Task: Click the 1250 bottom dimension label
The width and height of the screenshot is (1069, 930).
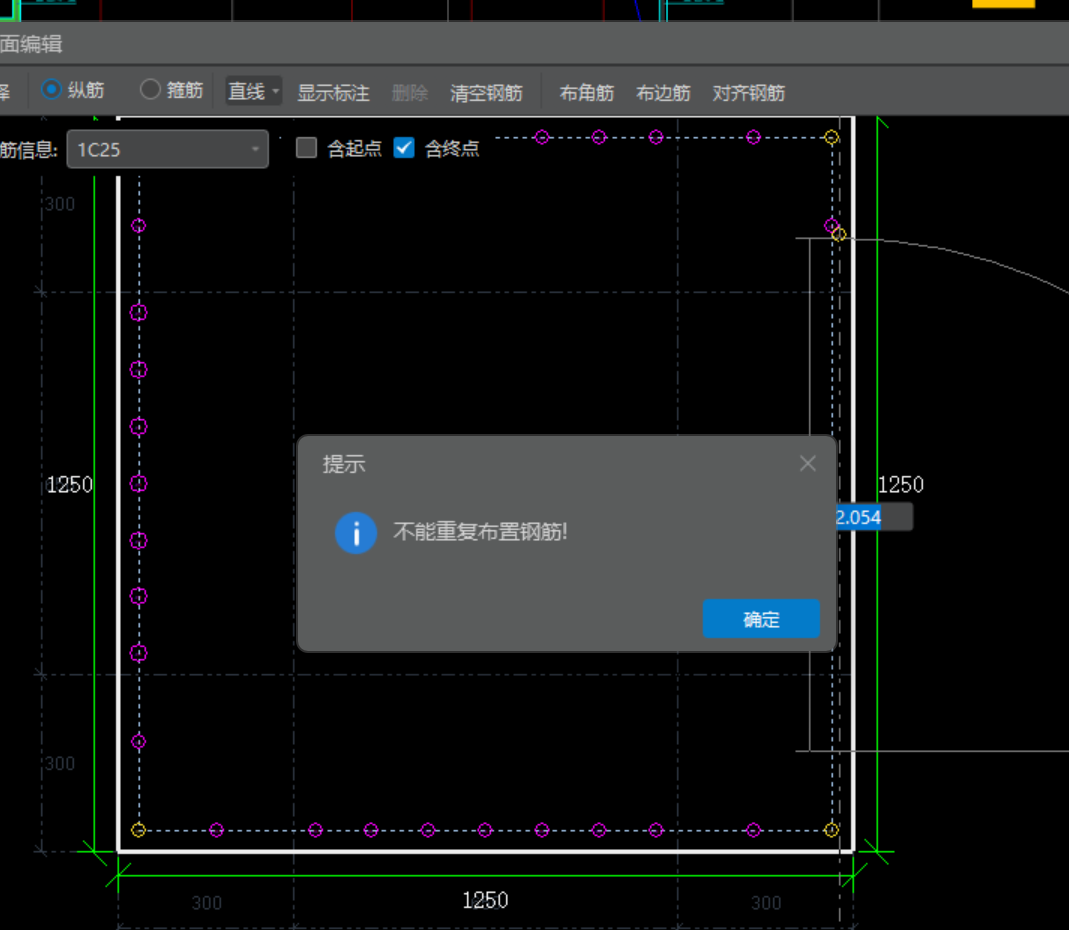Action: click(x=485, y=901)
